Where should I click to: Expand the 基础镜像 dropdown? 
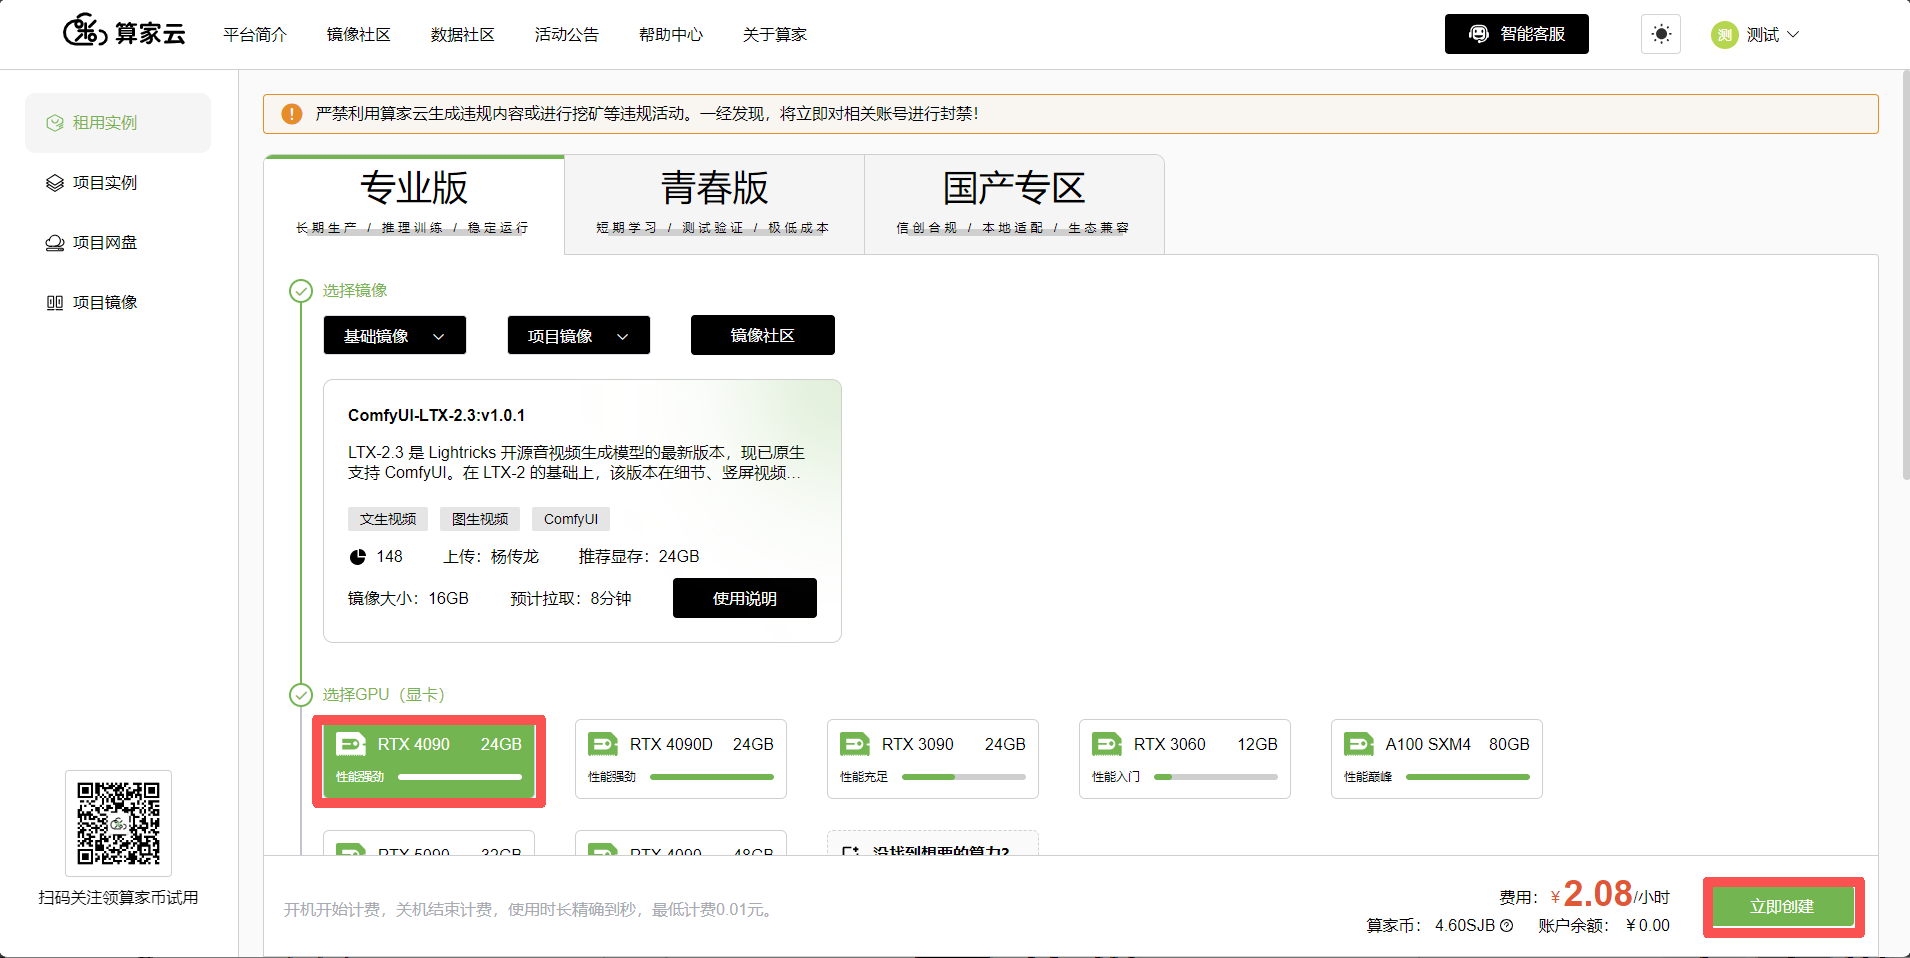(395, 335)
